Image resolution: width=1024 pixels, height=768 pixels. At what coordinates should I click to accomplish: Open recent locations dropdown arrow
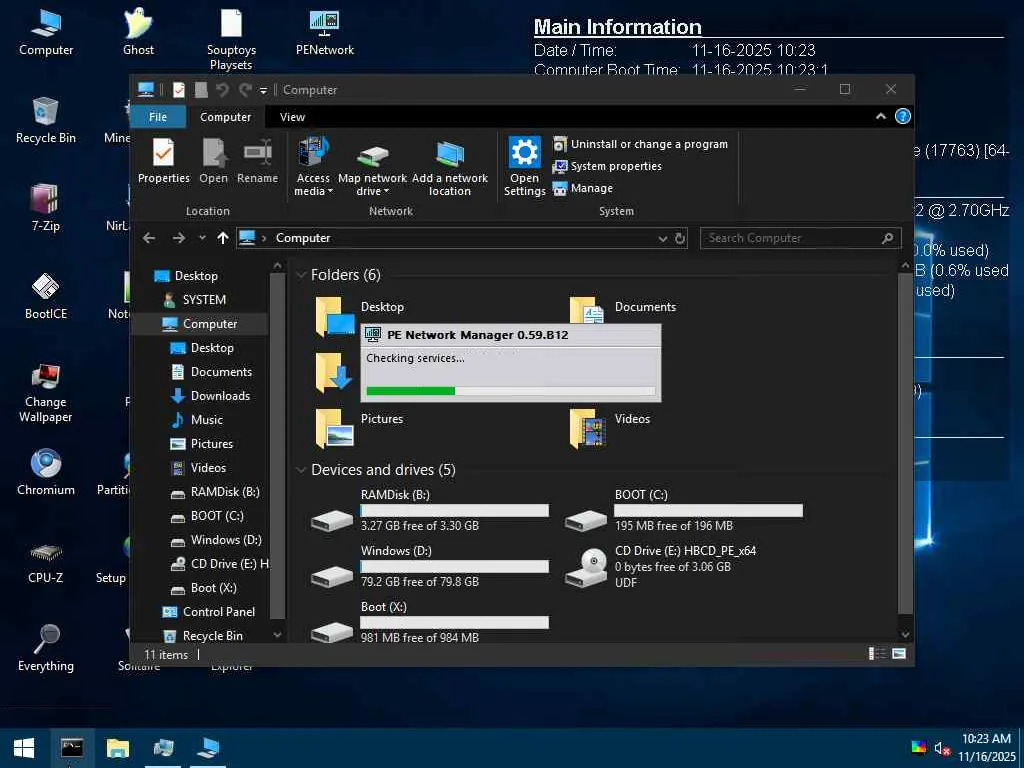[202, 238]
